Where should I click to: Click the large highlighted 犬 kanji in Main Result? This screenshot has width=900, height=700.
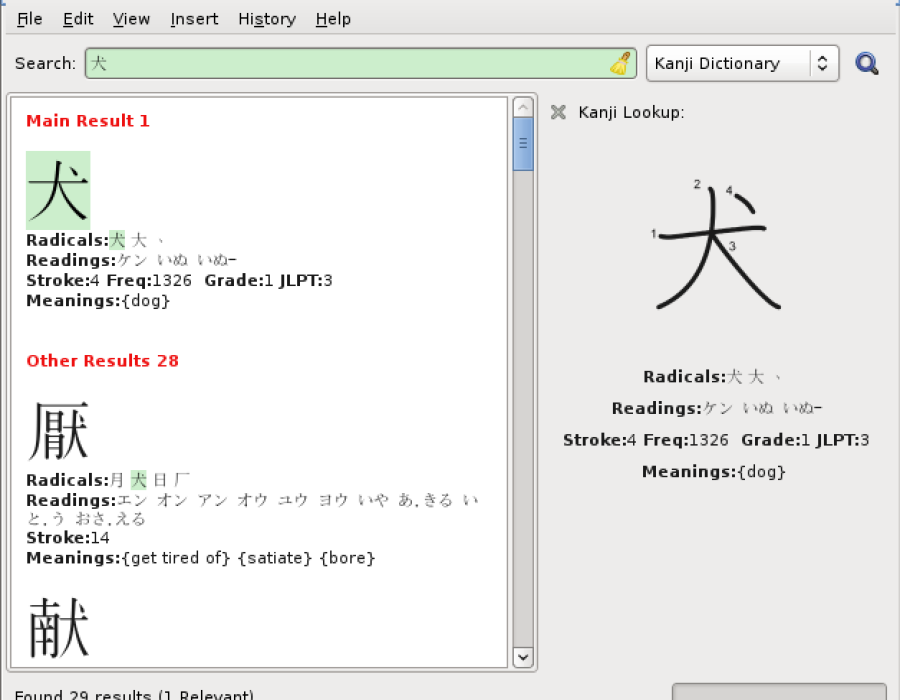point(58,190)
